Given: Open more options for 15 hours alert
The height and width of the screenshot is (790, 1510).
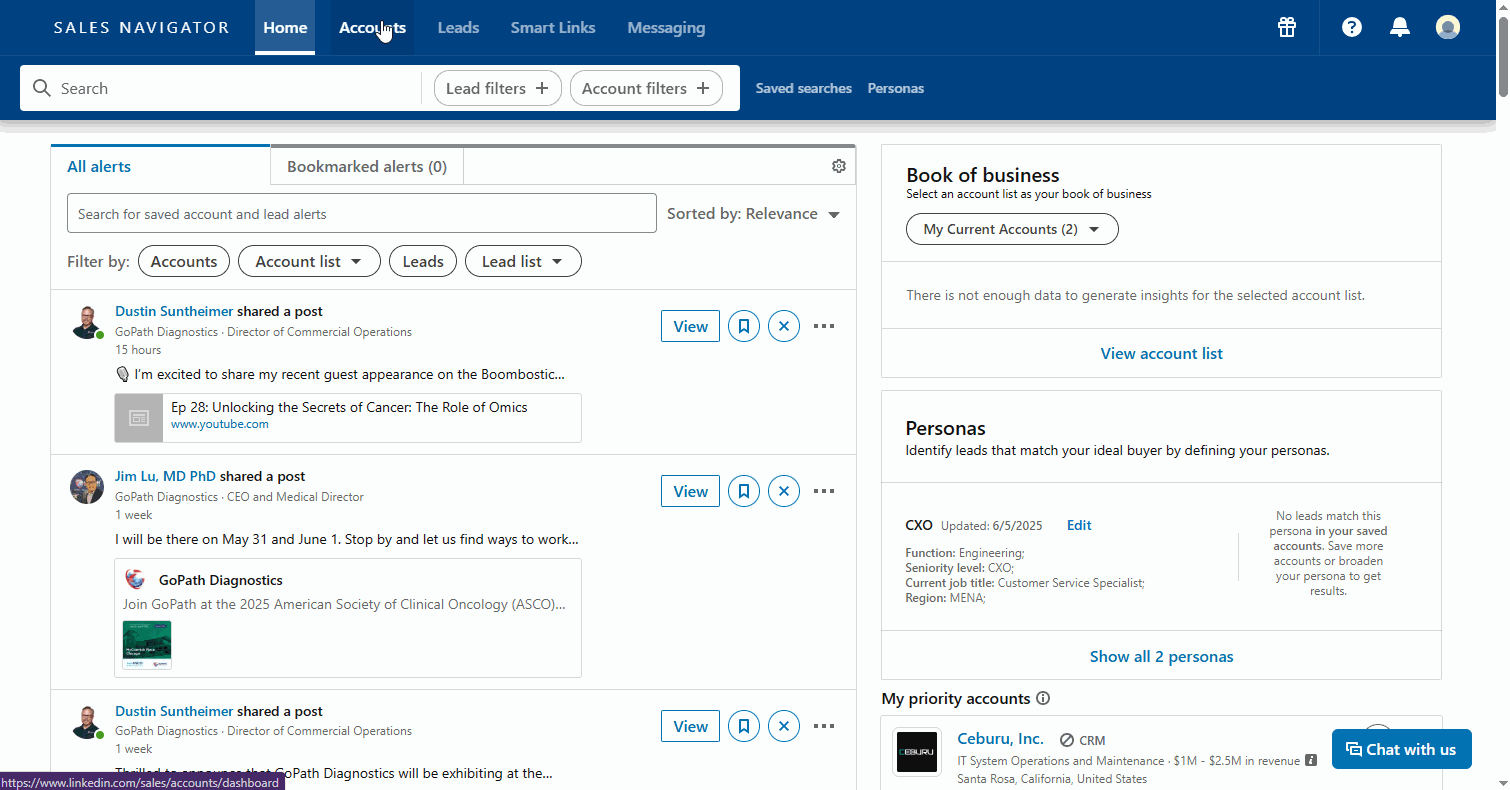Looking at the screenshot, I should 824,326.
